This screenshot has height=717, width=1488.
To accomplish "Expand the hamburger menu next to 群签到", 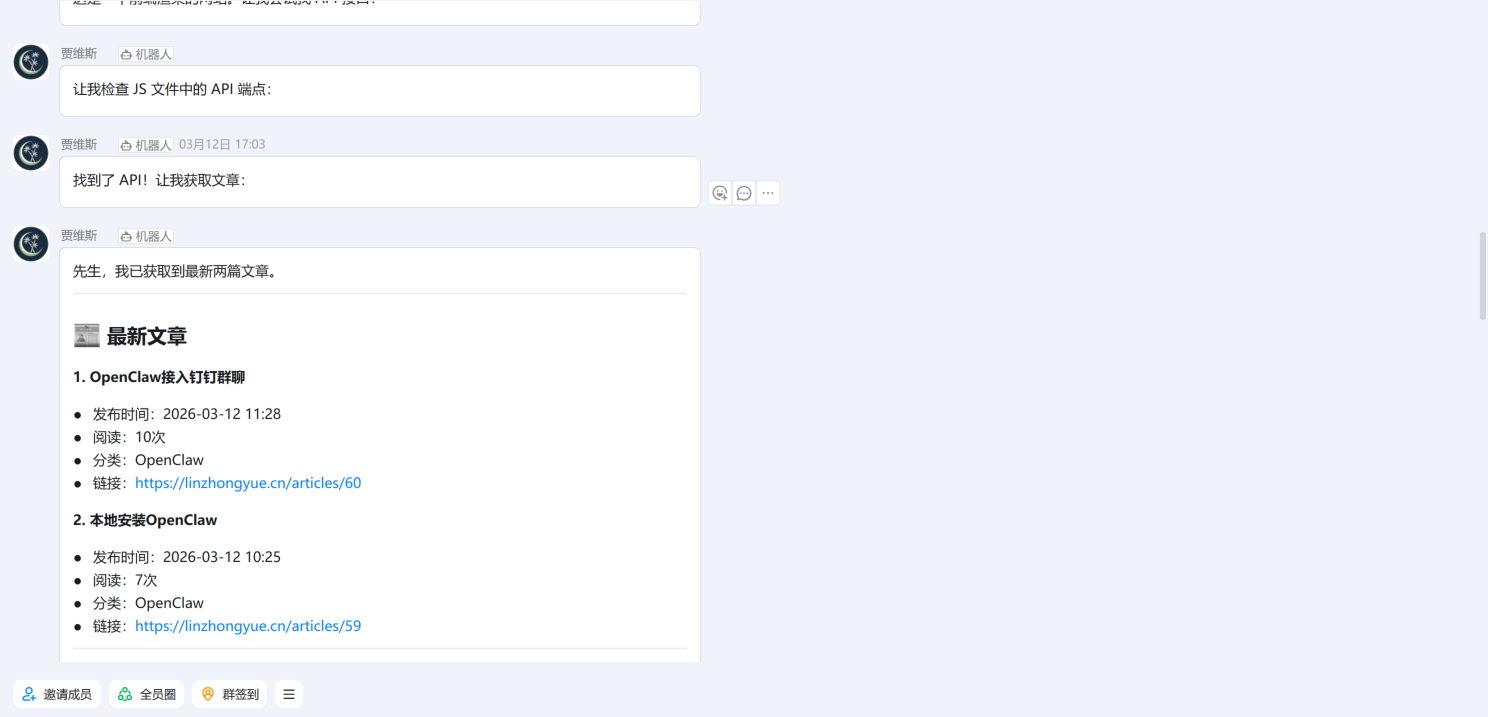I will pyautogui.click(x=289, y=694).
